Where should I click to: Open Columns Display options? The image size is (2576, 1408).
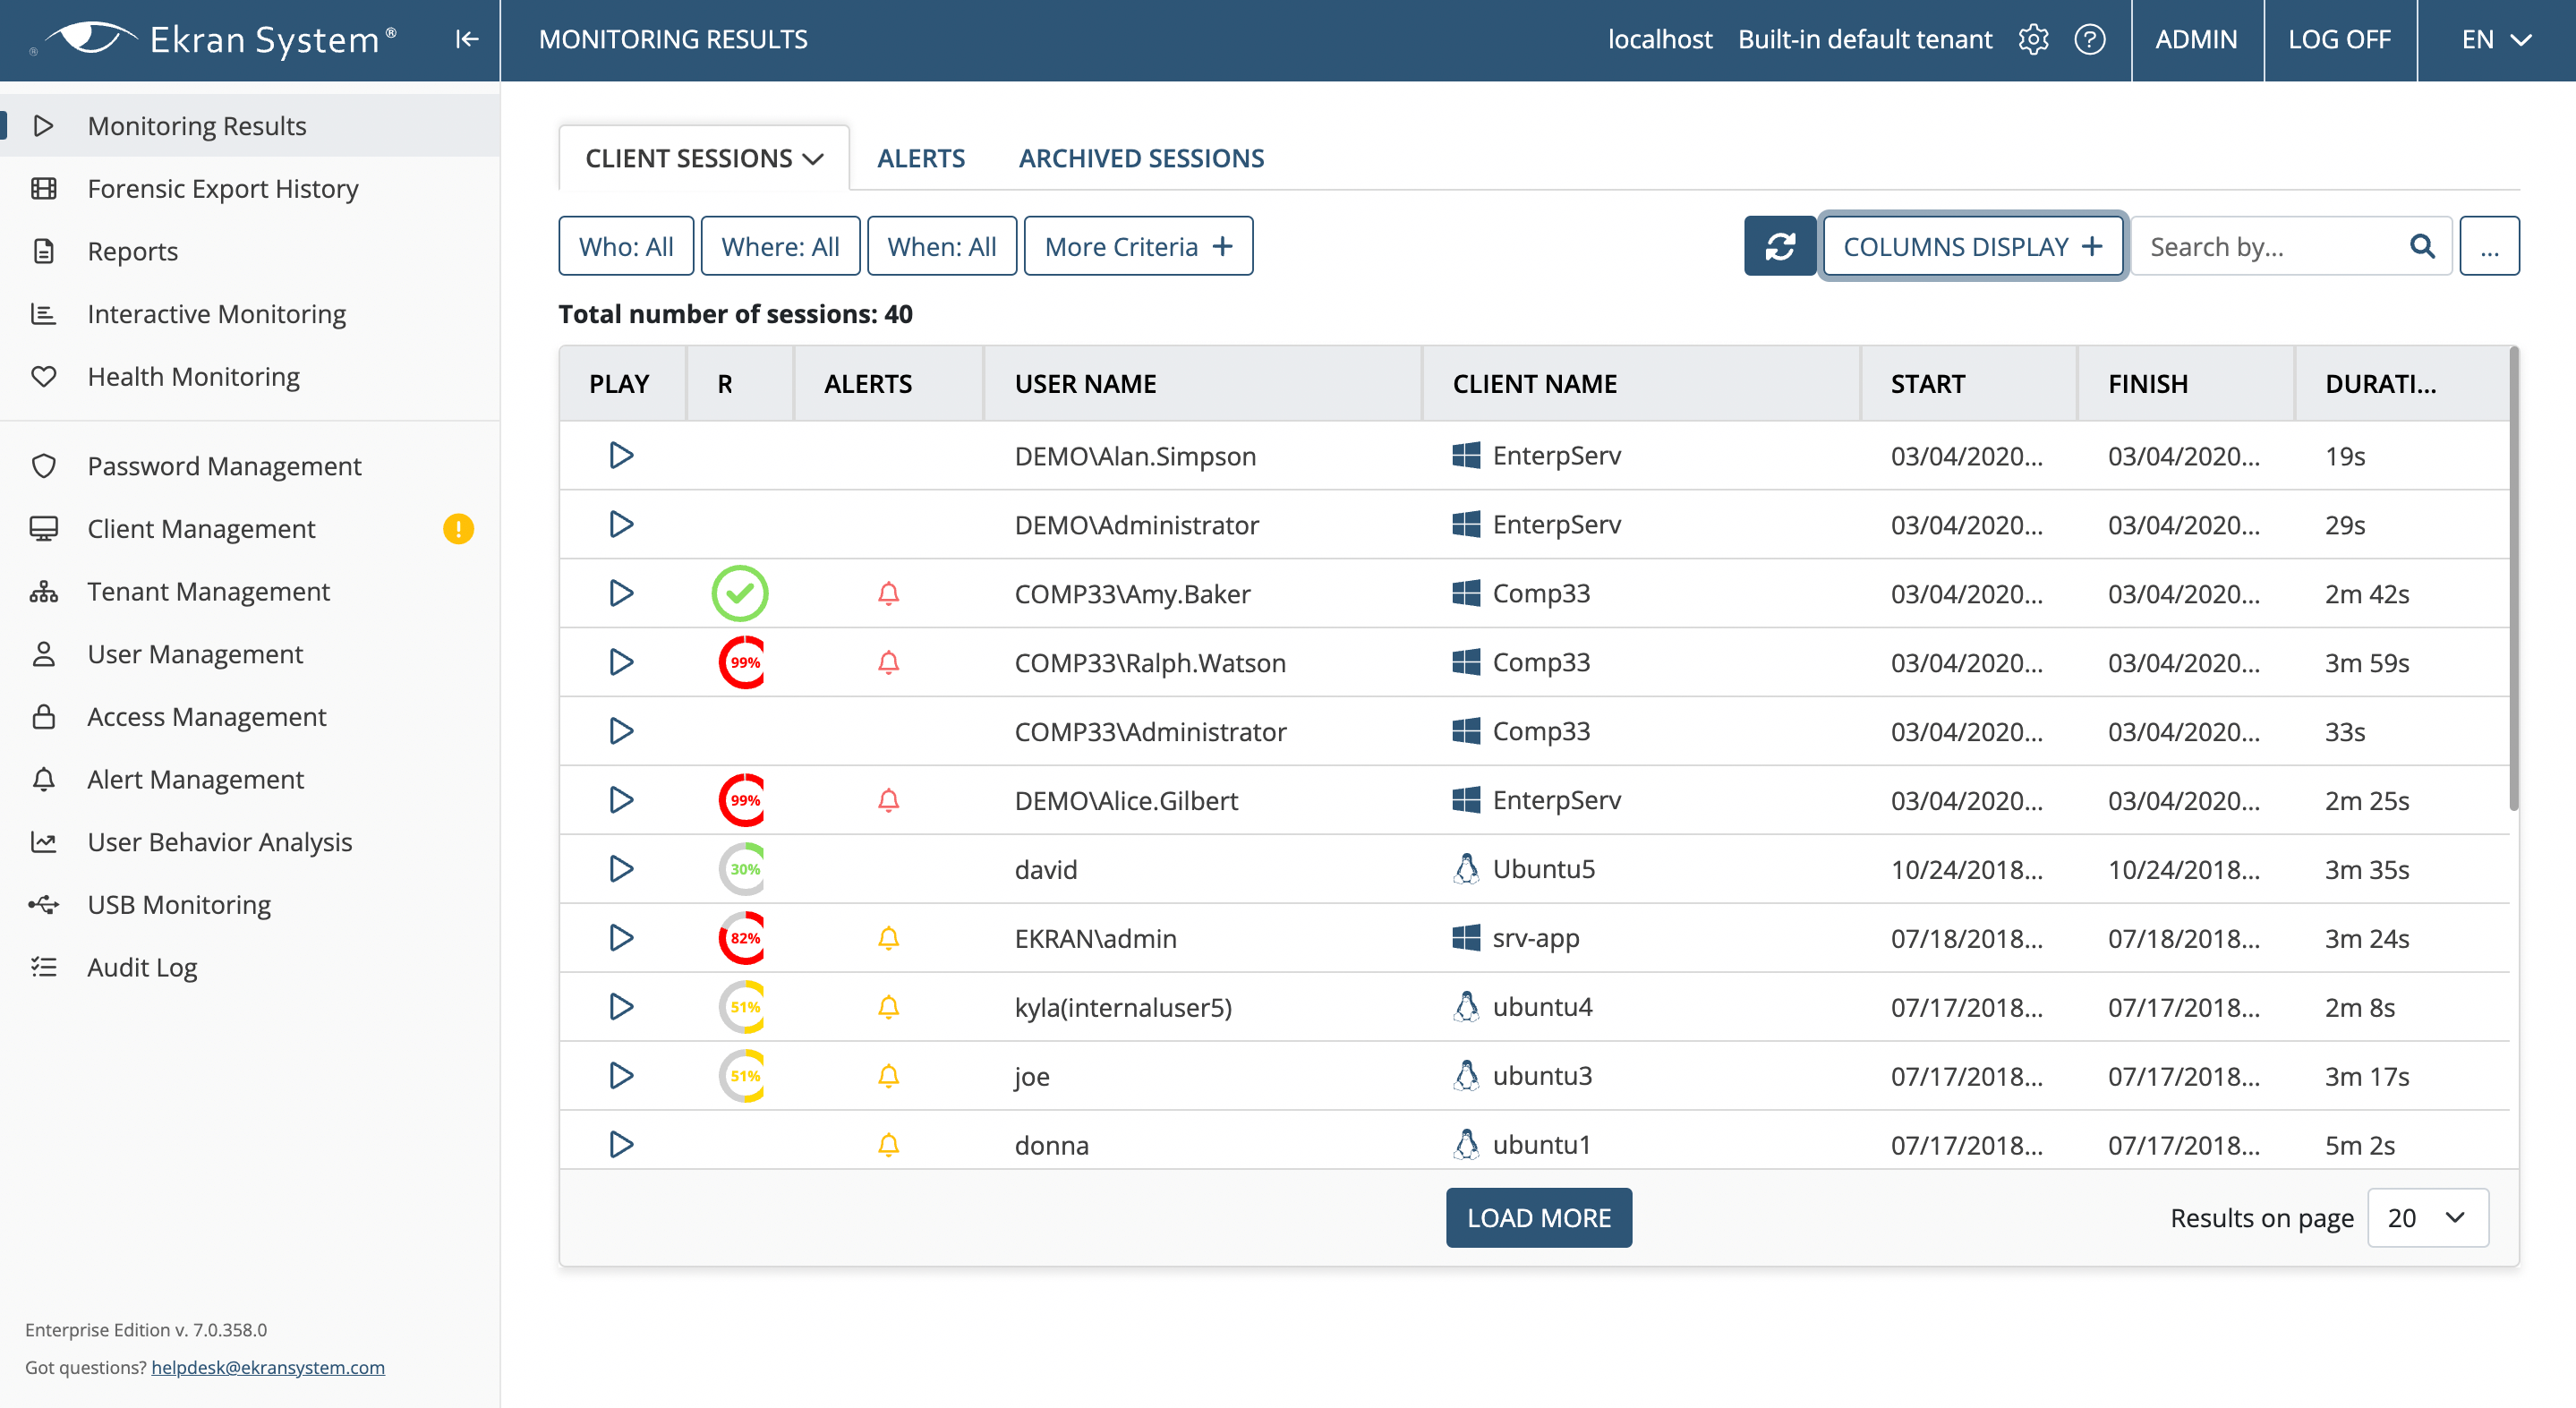pyautogui.click(x=1972, y=246)
